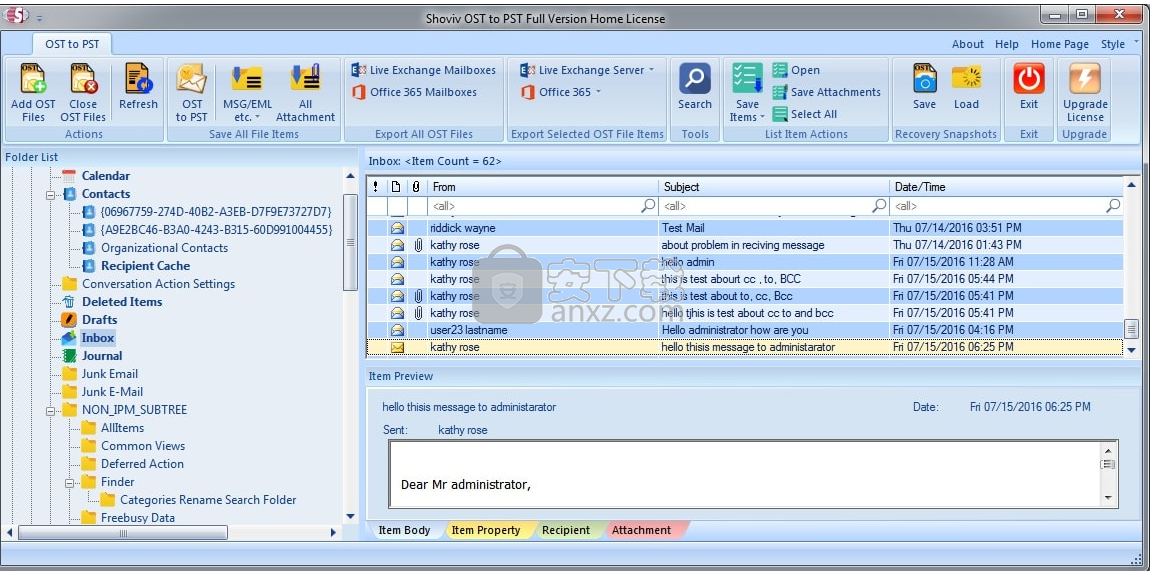This screenshot has height=571, width=1161.
Task: Switch to the Item Body tab
Action: (404, 530)
